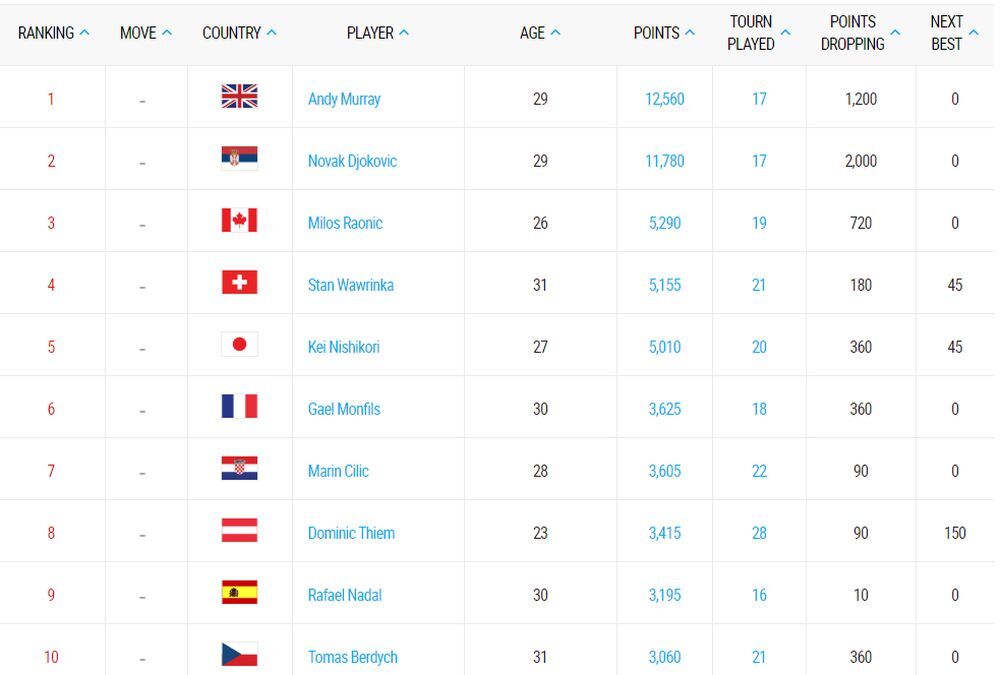1000x675 pixels.
Task: Open Rafael Nadal's points breakdown 3,195
Action: (x=665, y=595)
